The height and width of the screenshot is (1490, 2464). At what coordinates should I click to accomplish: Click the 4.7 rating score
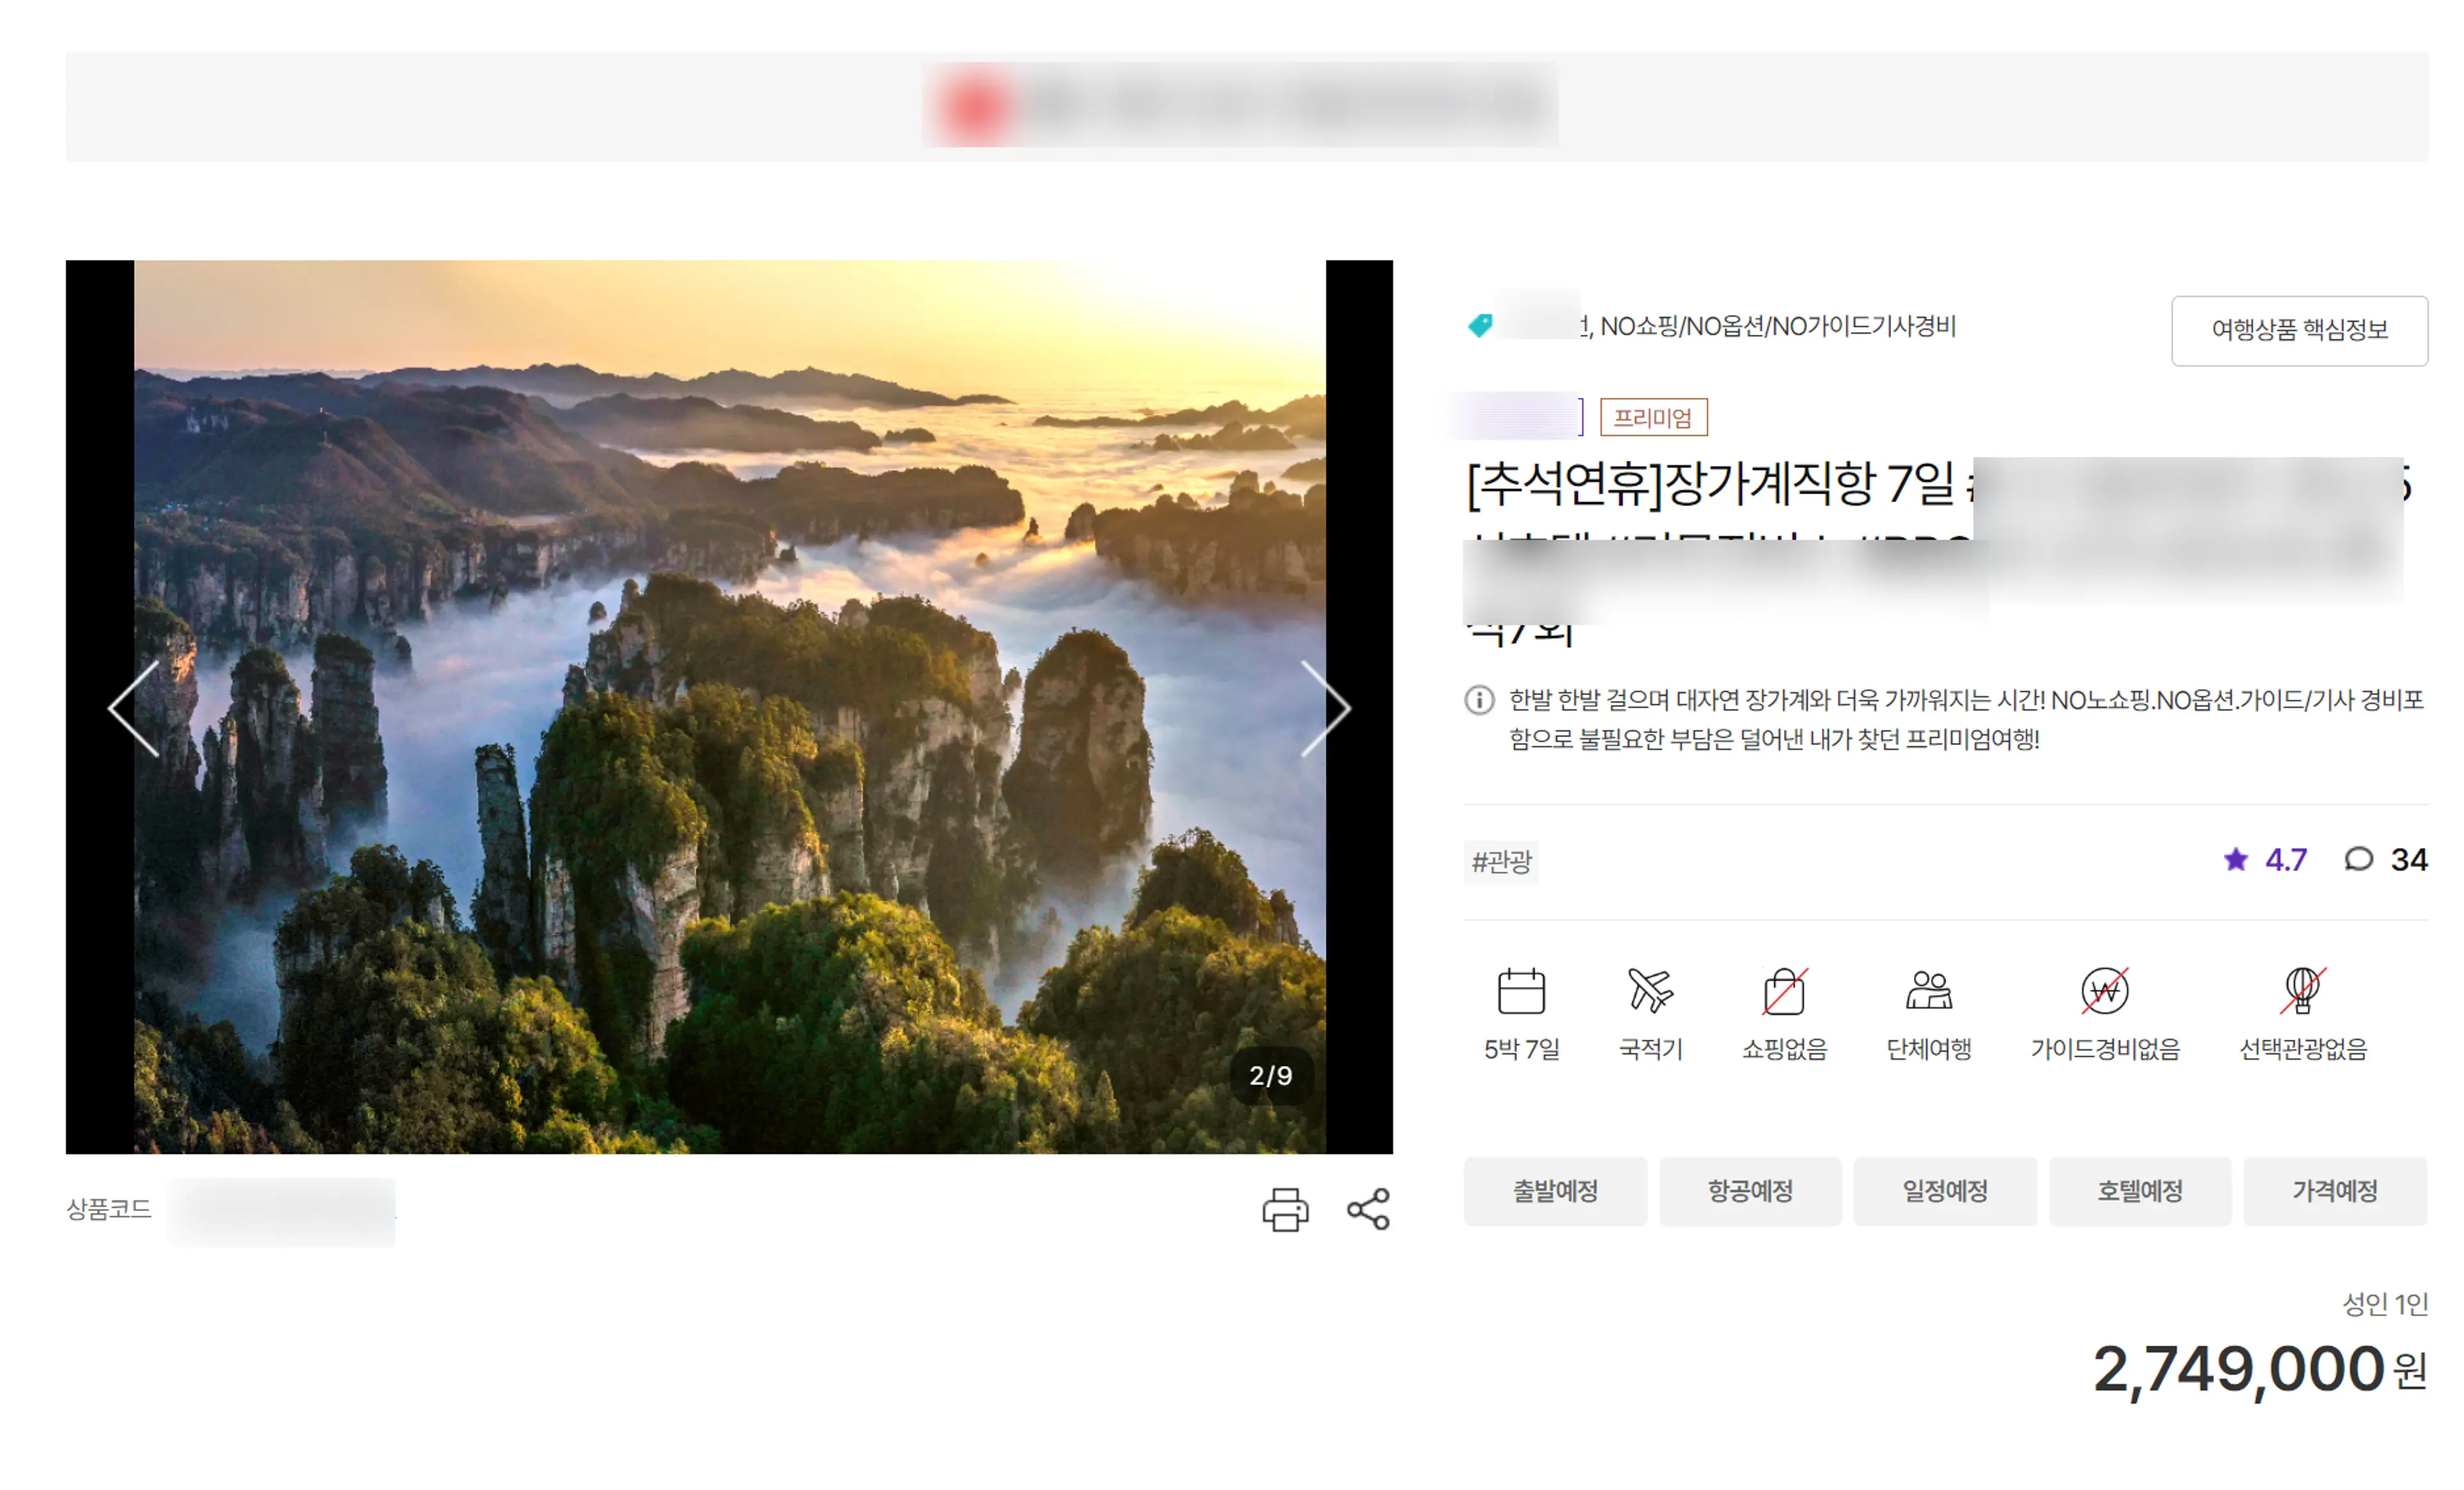coord(2286,860)
